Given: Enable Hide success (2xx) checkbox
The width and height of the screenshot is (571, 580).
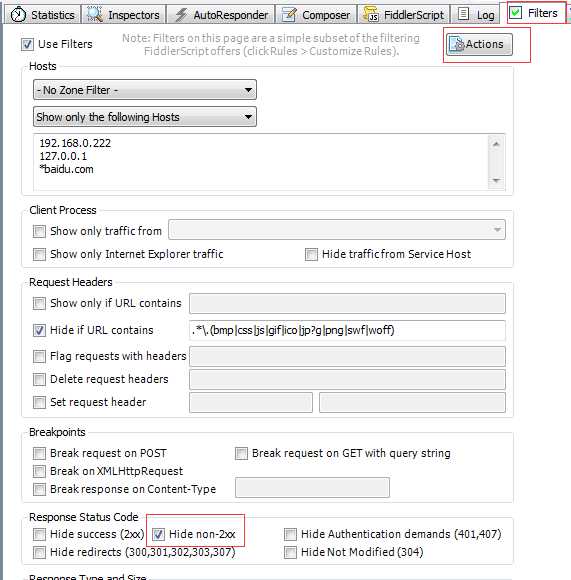Looking at the screenshot, I should [x=39, y=535].
